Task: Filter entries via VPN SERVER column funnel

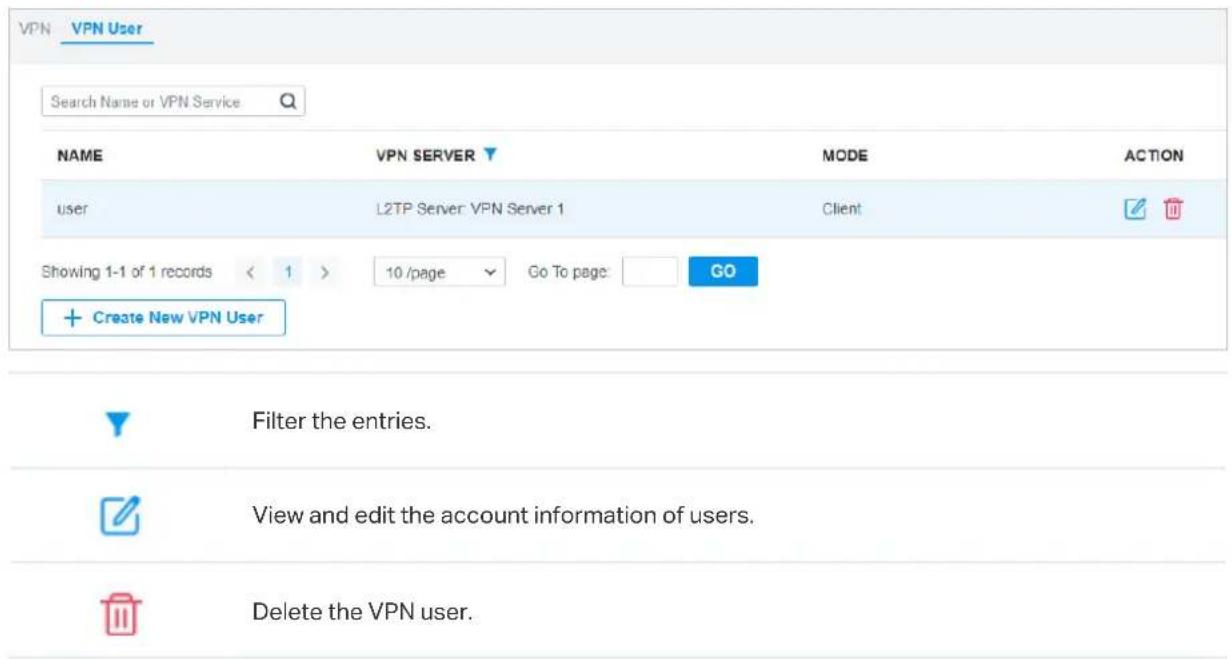Action: (490, 156)
